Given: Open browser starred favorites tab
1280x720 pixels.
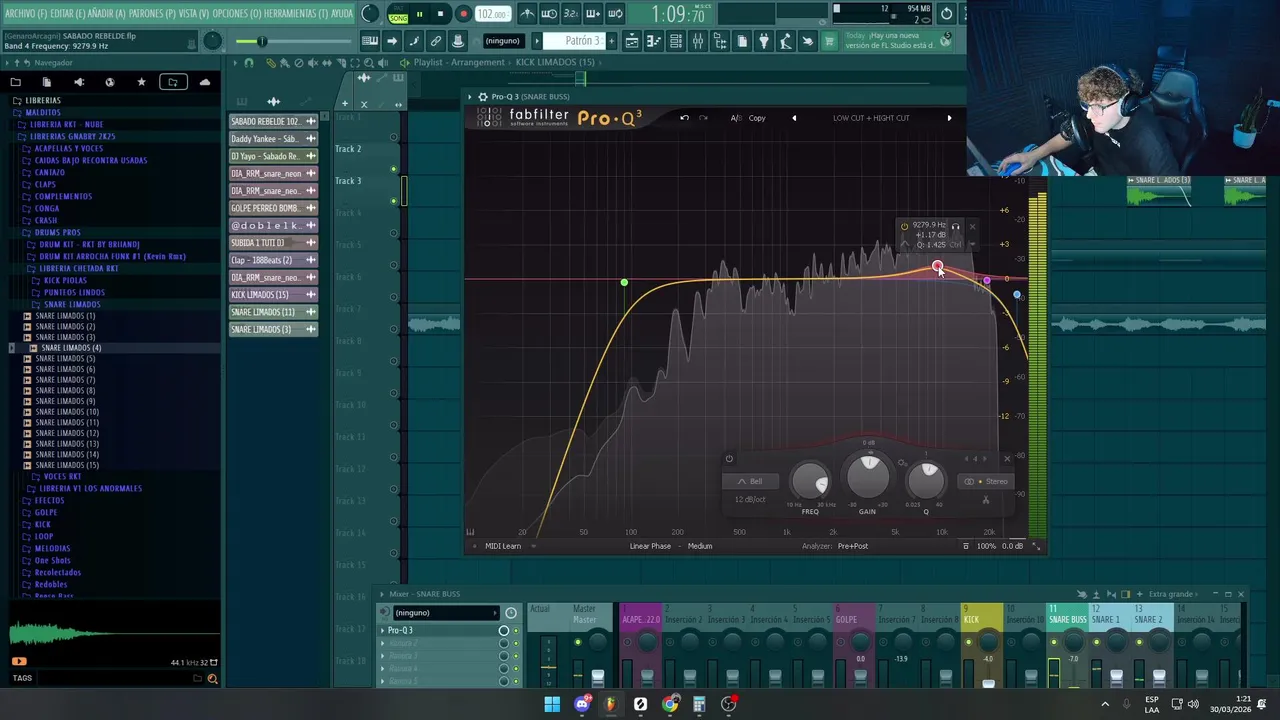Looking at the screenshot, I should [141, 82].
